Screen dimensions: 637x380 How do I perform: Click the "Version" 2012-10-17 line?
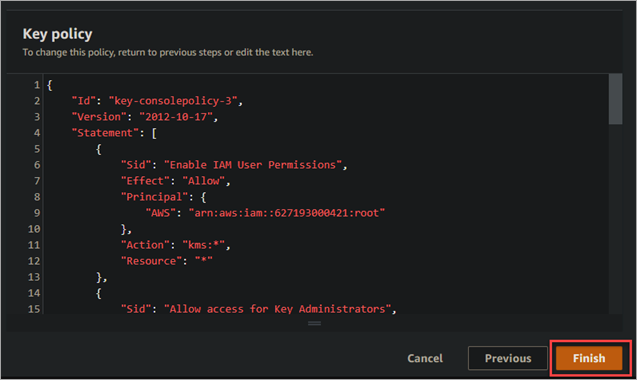pos(145,117)
